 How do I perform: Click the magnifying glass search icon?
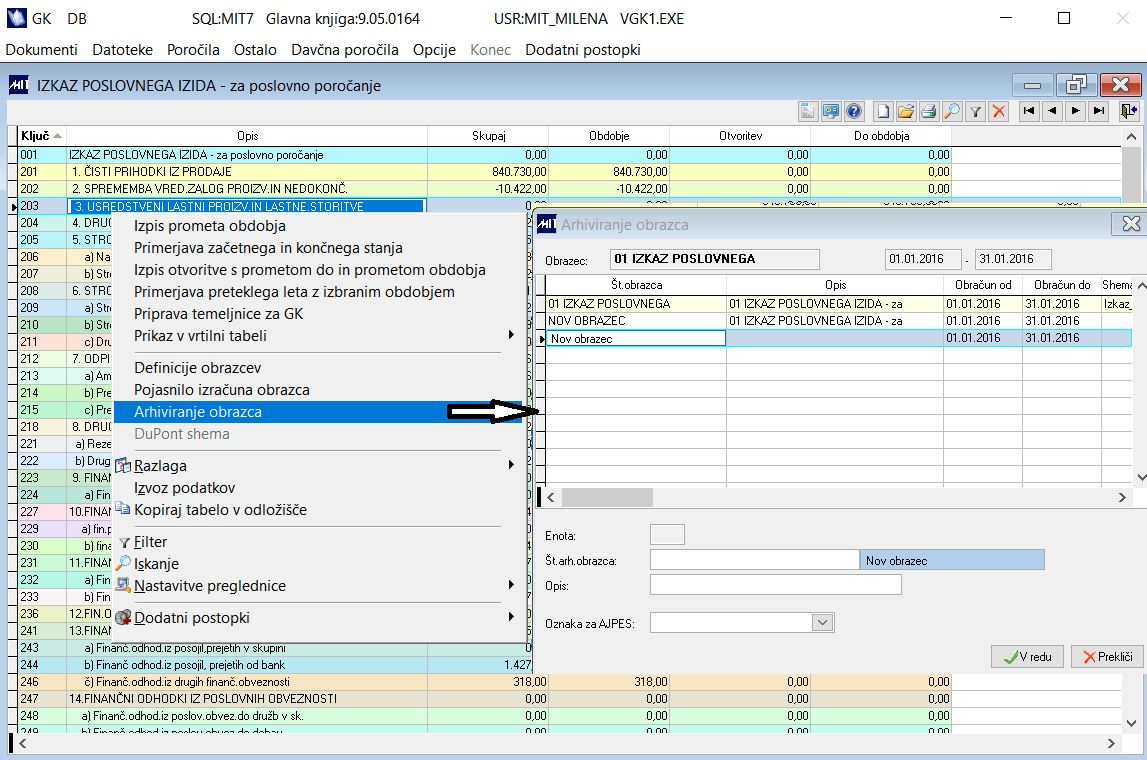(952, 111)
